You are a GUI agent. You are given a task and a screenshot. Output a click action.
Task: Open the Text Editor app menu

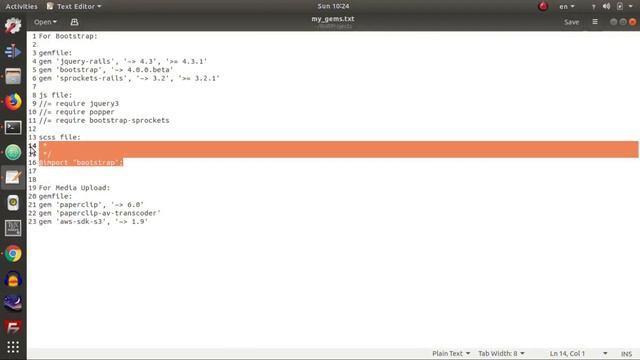[74, 6]
